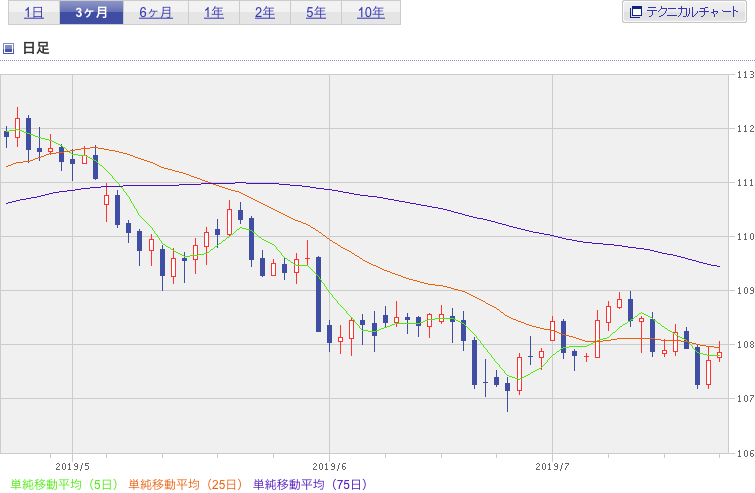Click the 単純移動平均（25日） orange legend
Image resolution: width=755 pixels, height=493 pixels.
point(185,484)
